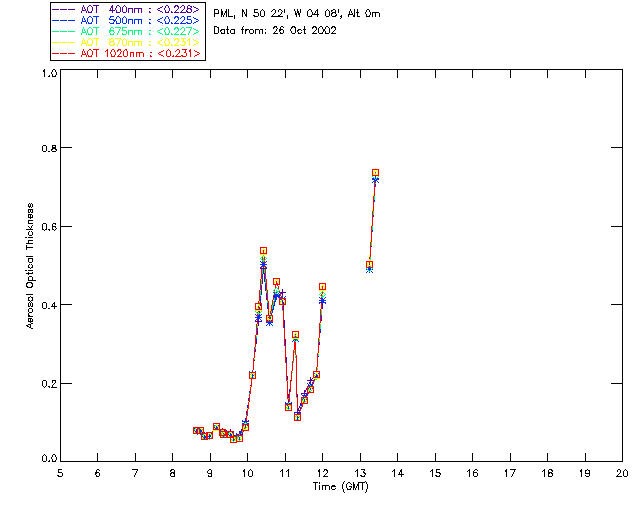Click the first data point, just before 9 GMT

coord(196,430)
